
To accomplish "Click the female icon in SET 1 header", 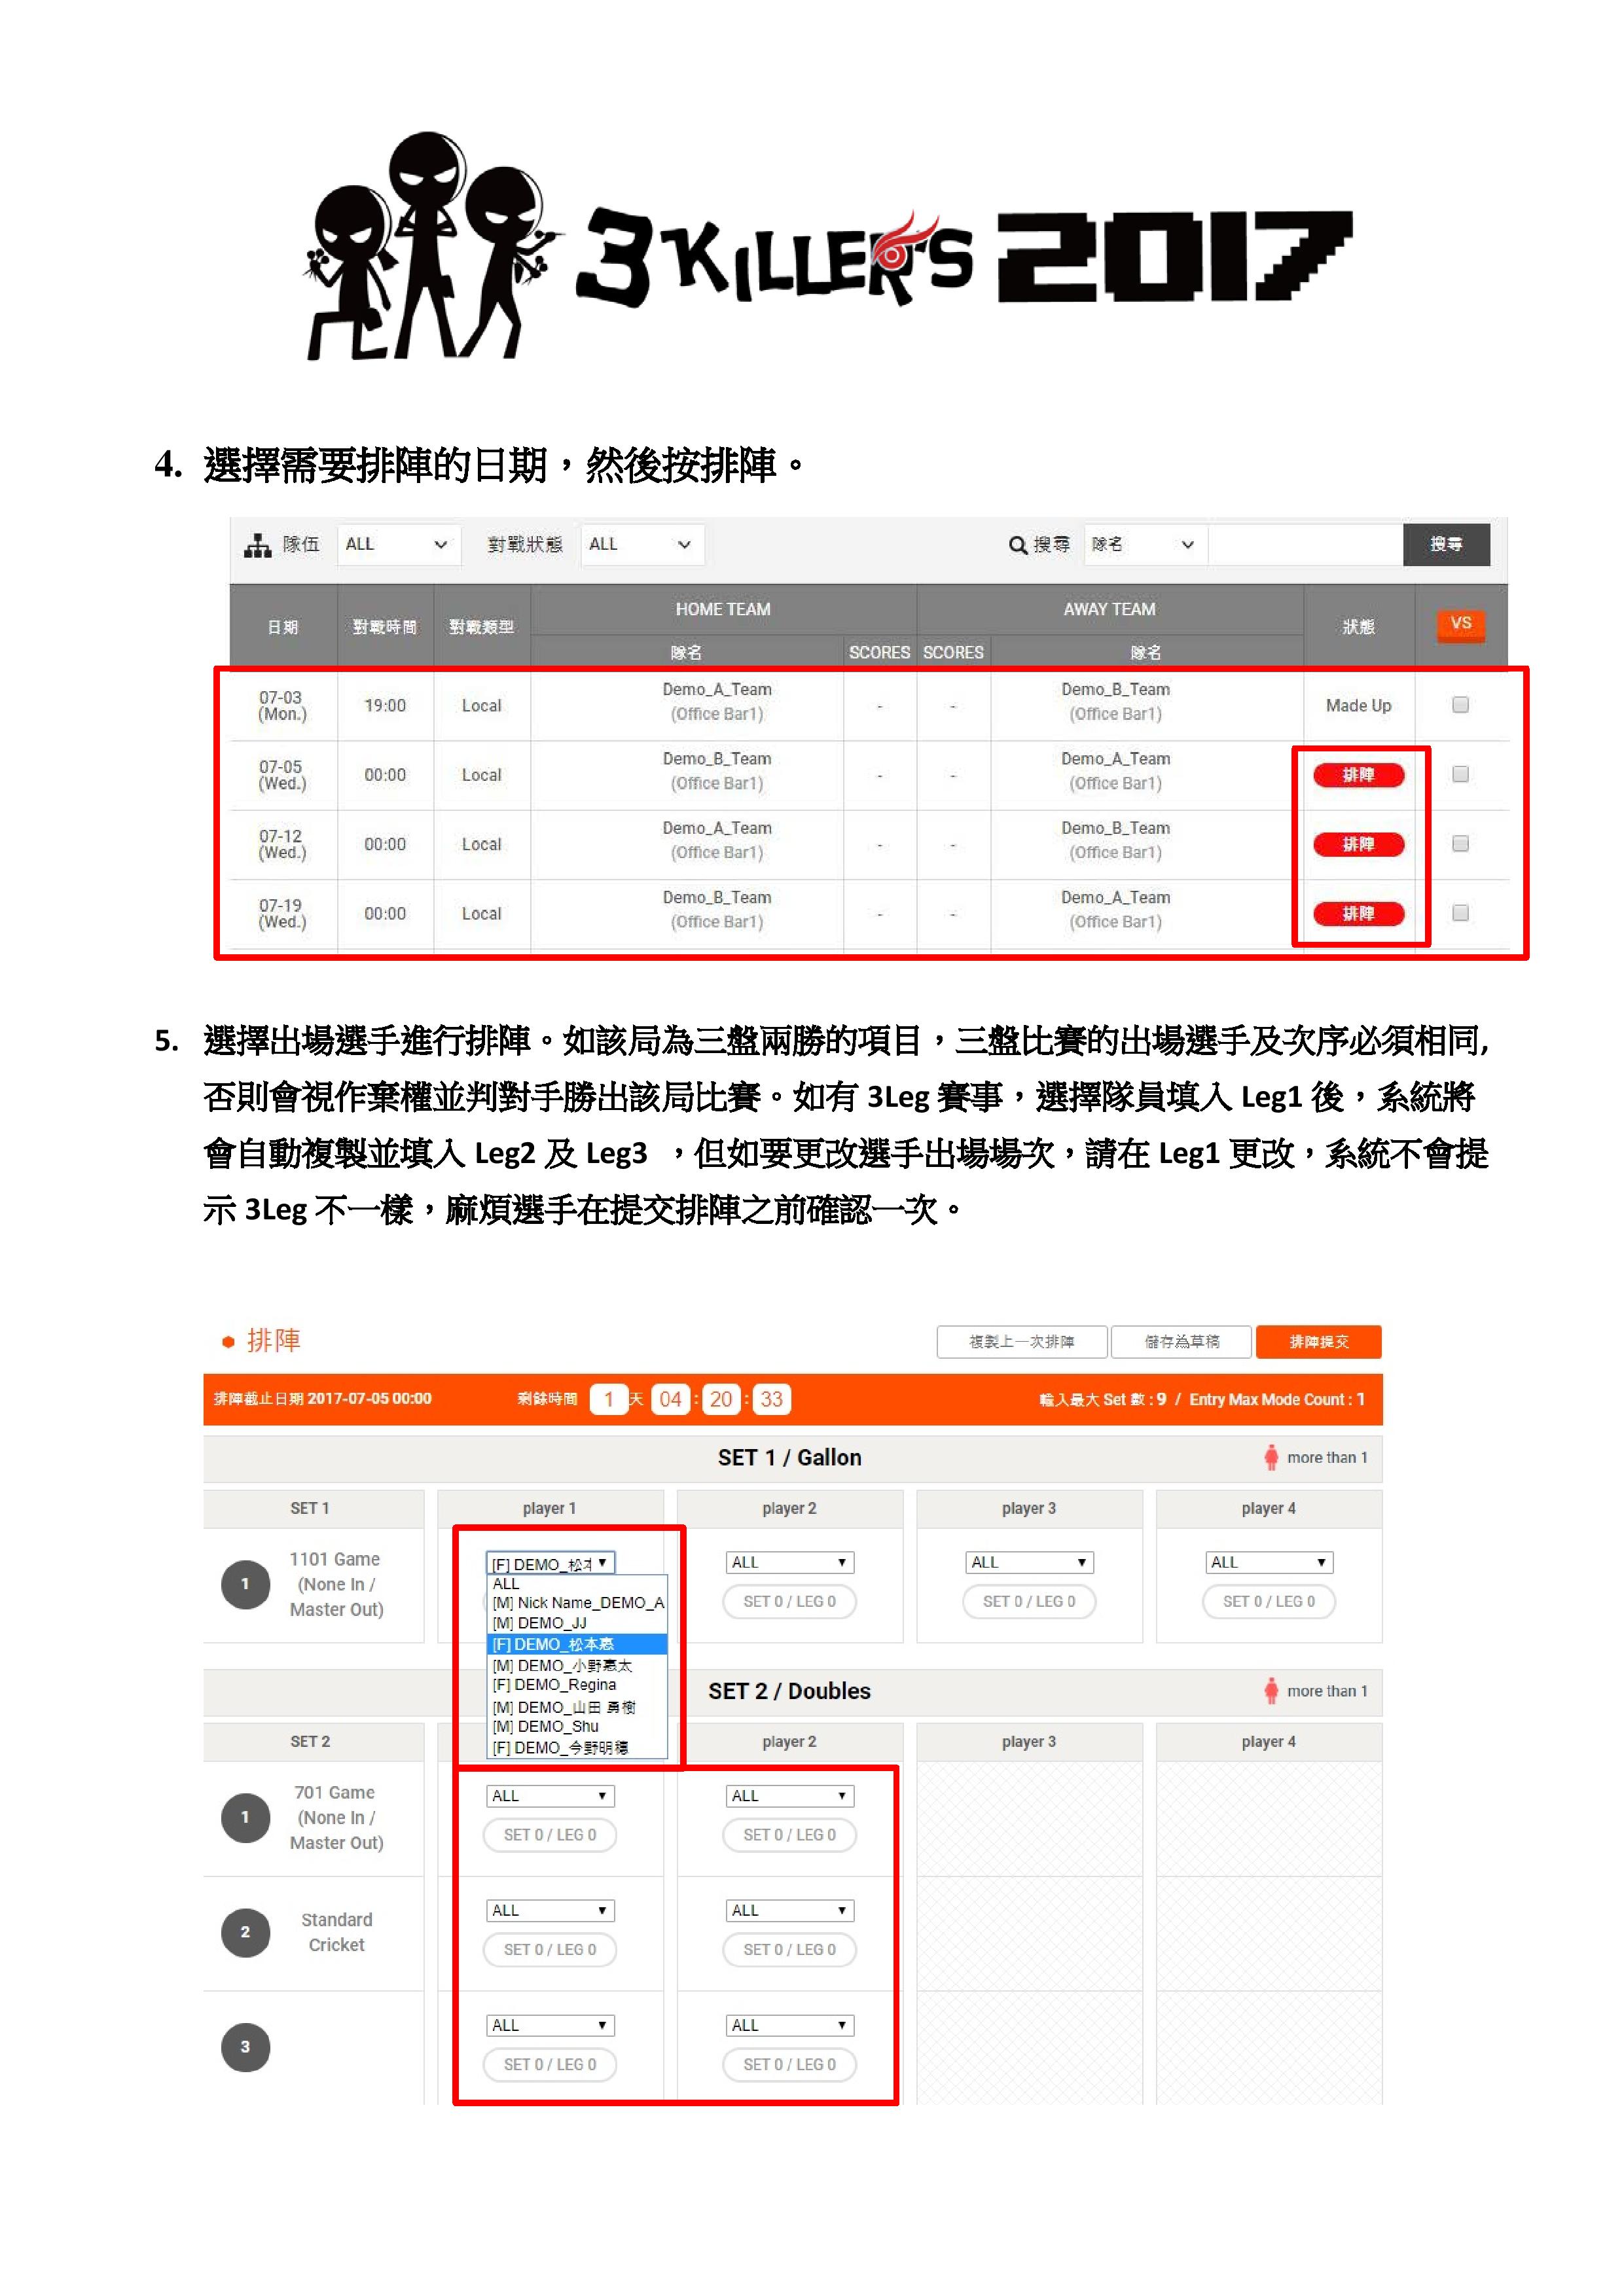I will pyautogui.click(x=1271, y=1457).
